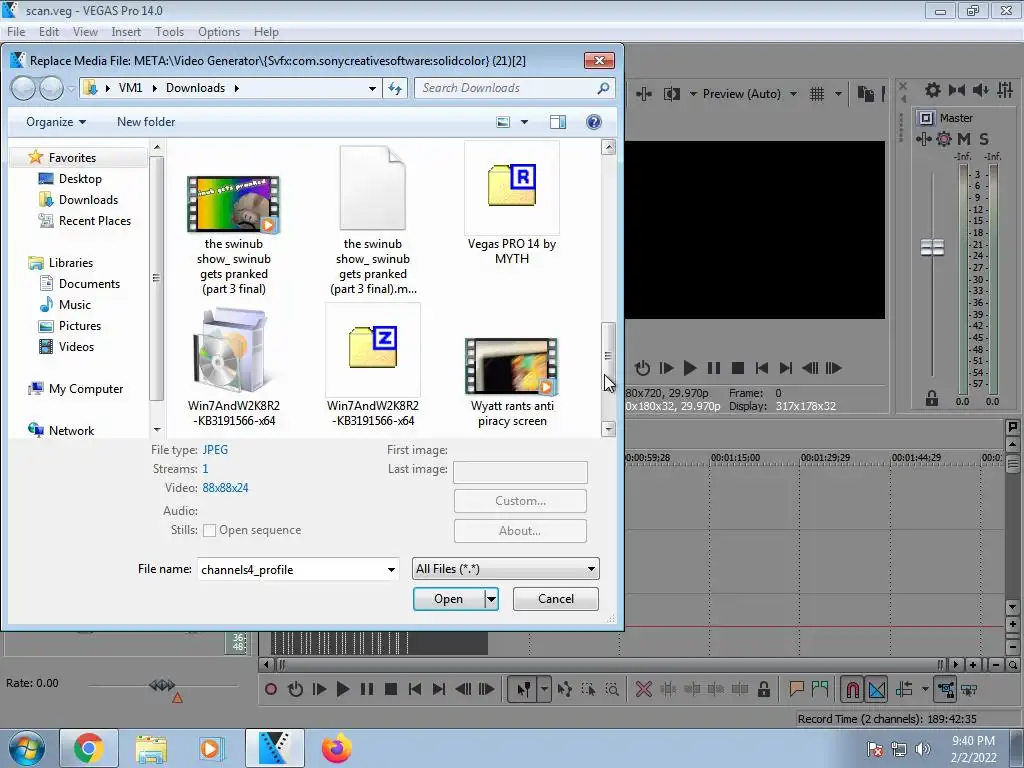Open the File menu
The image size is (1024, 768).
click(x=16, y=31)
